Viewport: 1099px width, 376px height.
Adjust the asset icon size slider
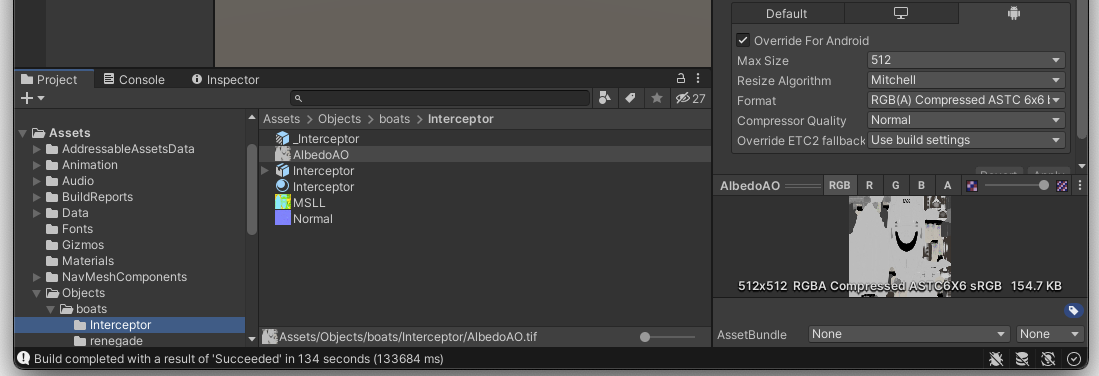[x=667, y=337]
